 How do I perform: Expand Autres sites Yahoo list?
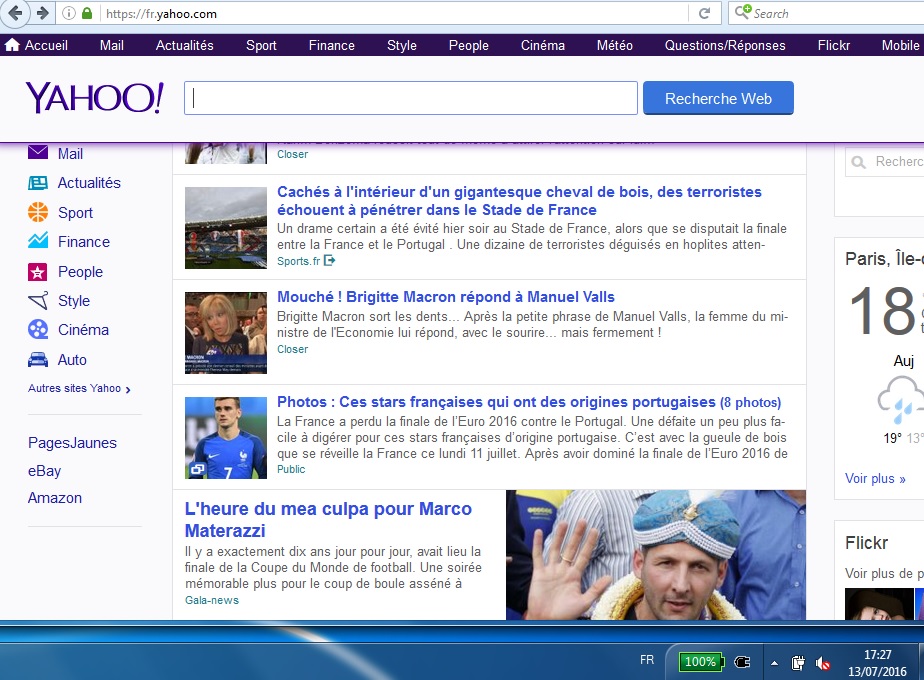coord(79,388)
